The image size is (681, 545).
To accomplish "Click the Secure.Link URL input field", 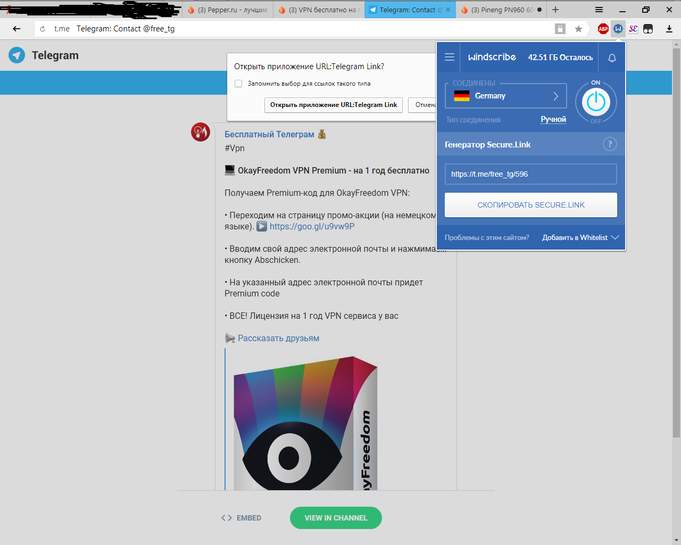I will tap(531, 174).
